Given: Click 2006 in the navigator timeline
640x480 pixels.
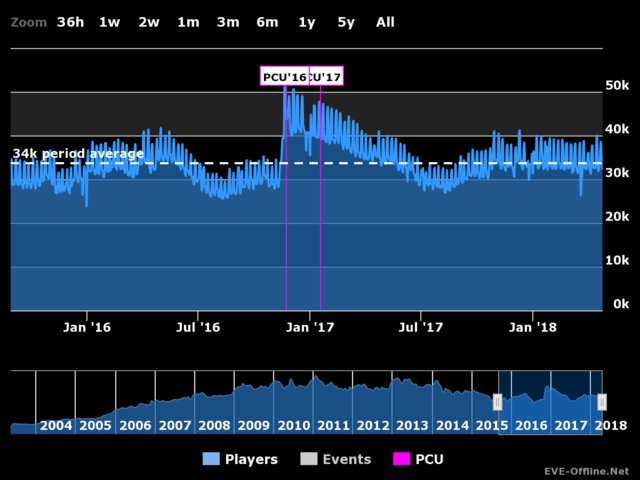Looking at the screenshot, I should pos(135,425).
